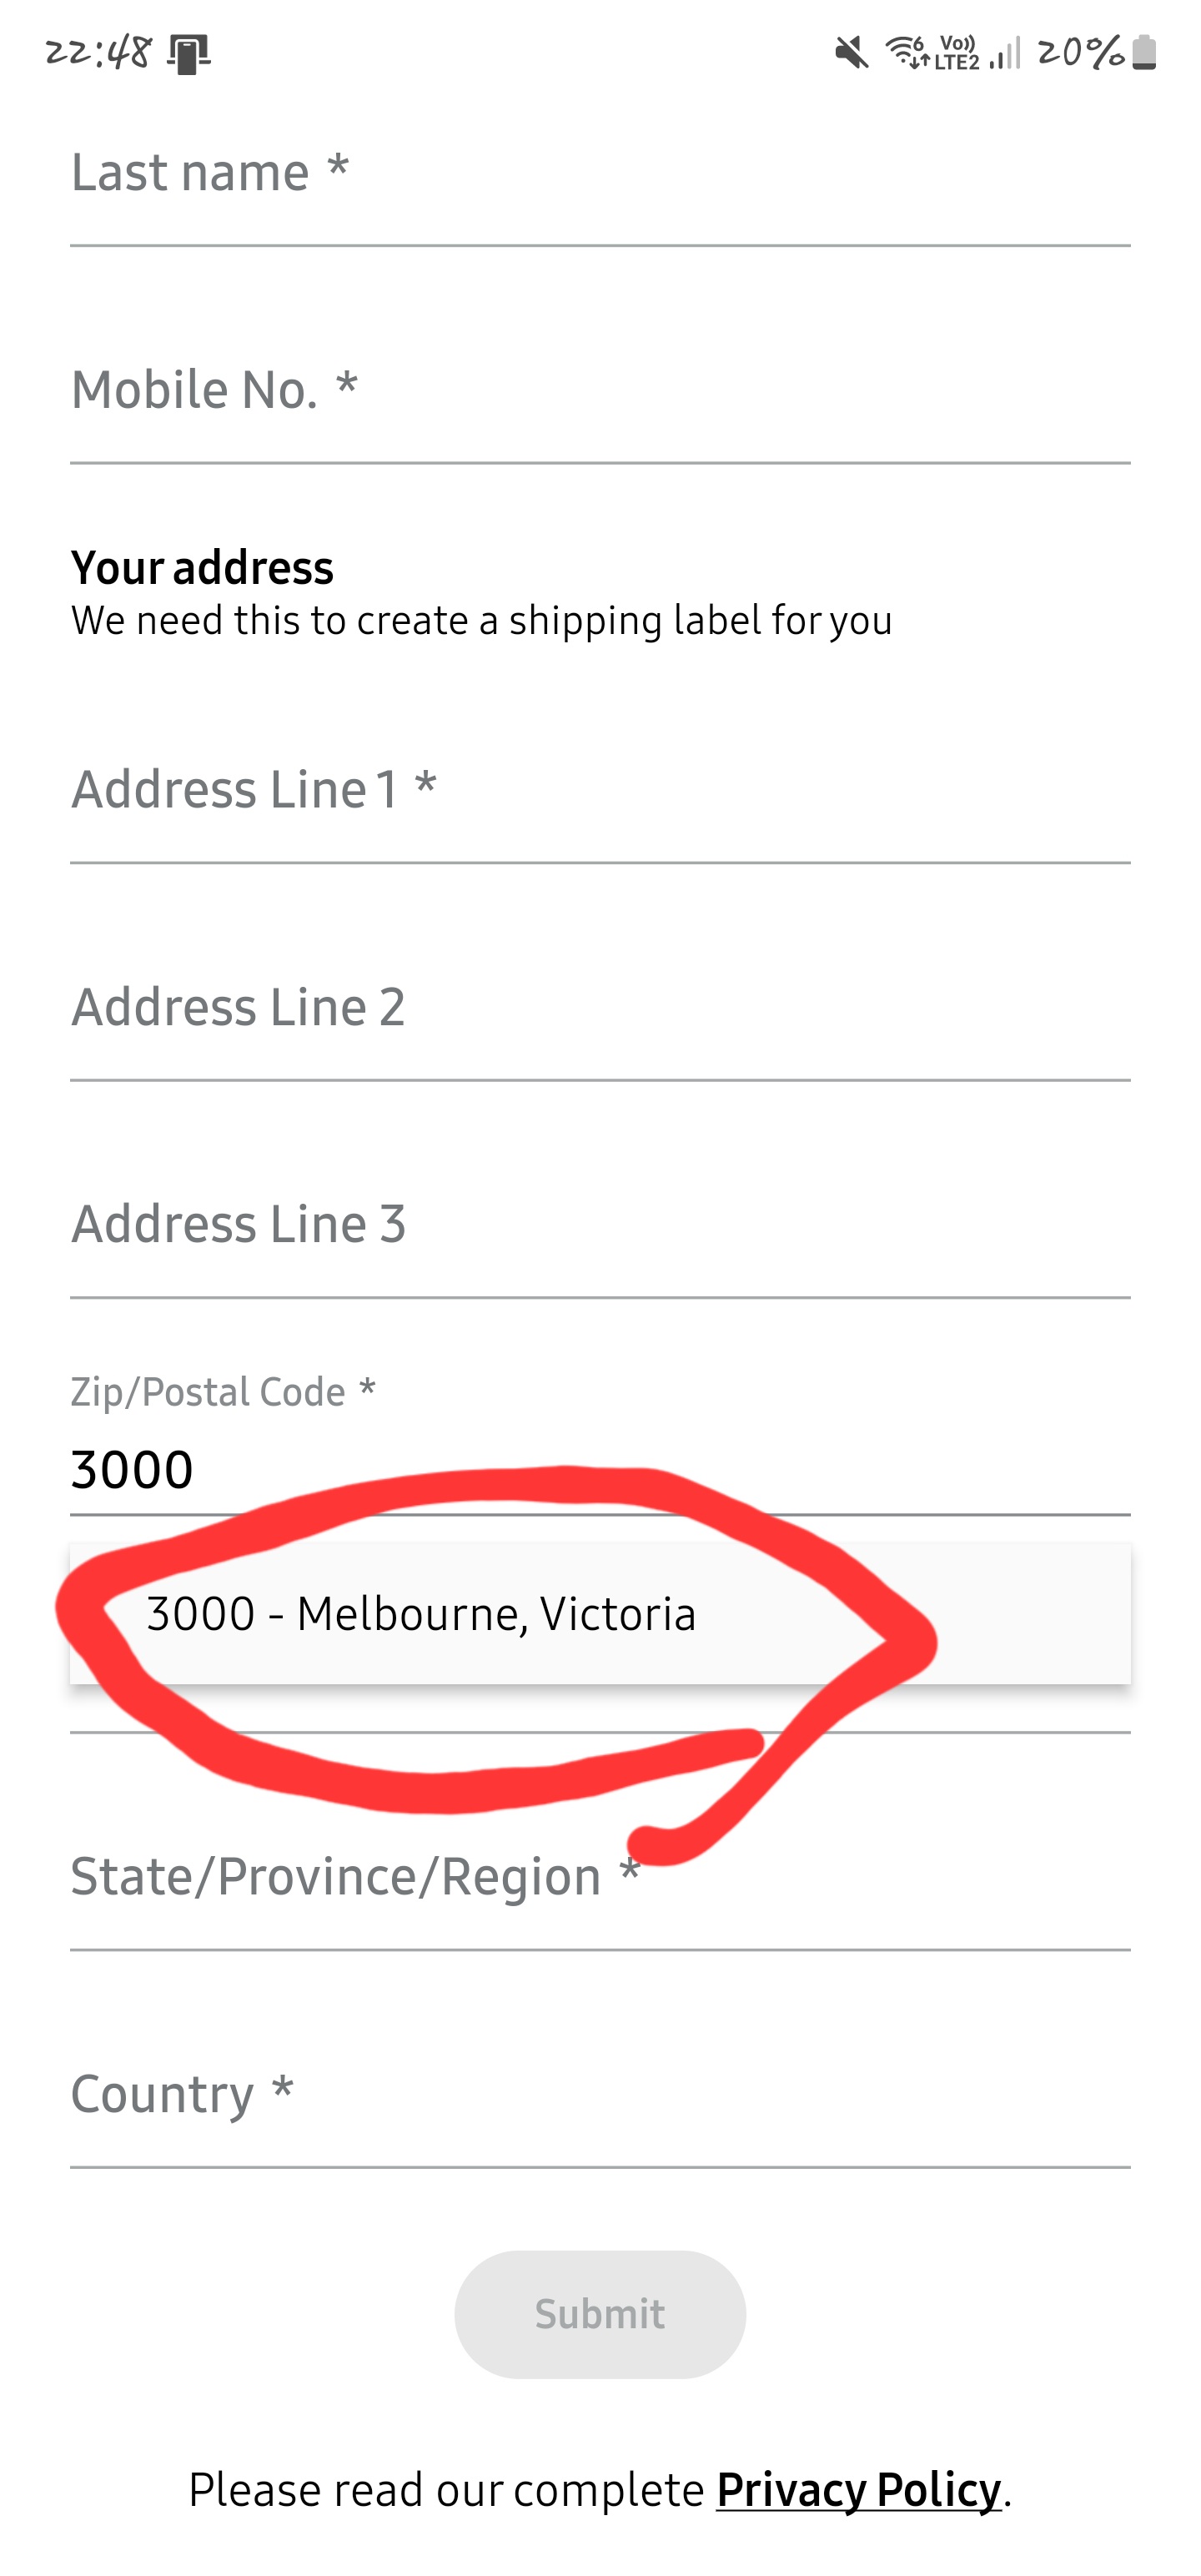Focus the Last name input field
The image size is (1201, 2576).
[600, 174]
